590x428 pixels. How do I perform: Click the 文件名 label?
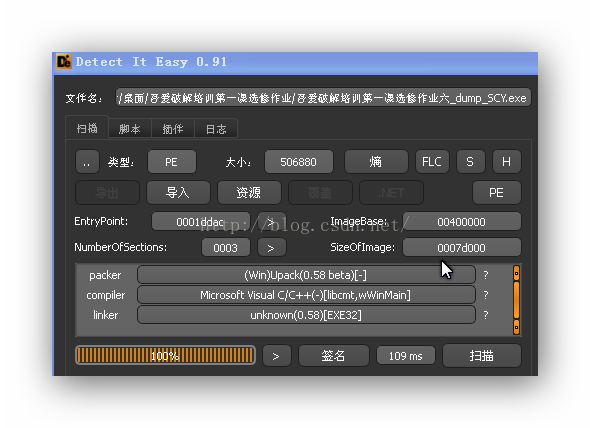(x=84, y=98)
